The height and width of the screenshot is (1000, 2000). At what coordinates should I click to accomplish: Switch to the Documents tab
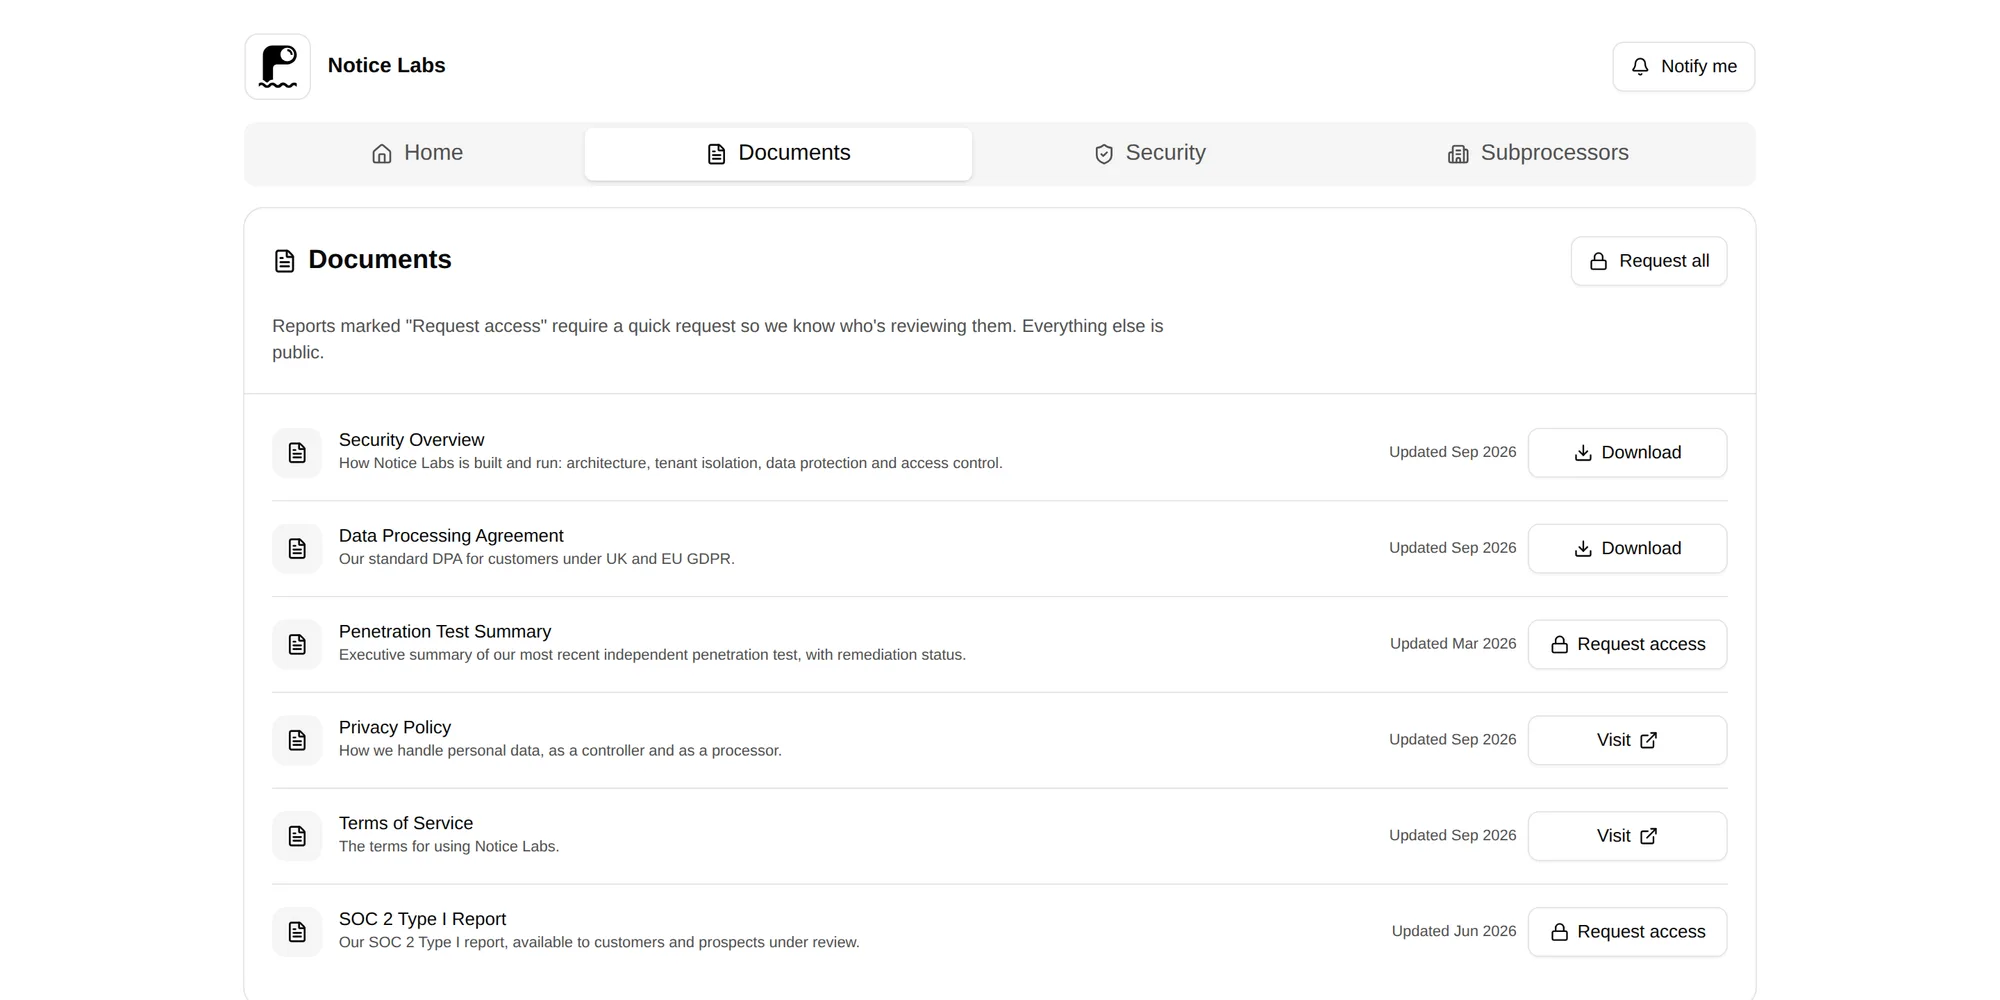click(x=778, y=153)
